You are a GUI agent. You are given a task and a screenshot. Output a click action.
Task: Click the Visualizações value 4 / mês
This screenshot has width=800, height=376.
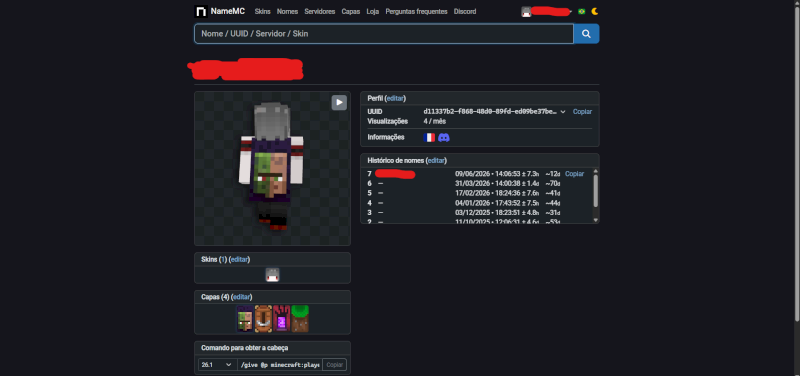coord(435,121)
